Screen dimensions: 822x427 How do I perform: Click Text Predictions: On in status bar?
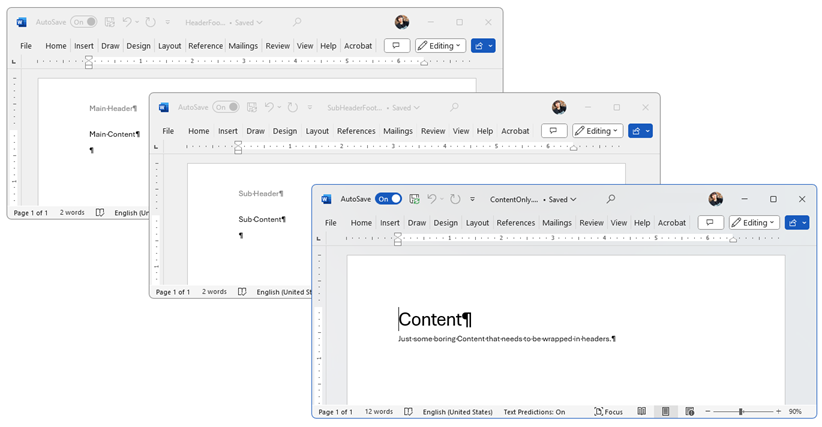click(534, 412)
